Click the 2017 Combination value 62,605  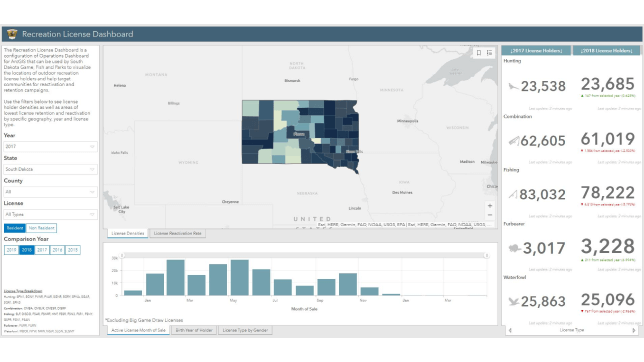[x=543, y=141]
